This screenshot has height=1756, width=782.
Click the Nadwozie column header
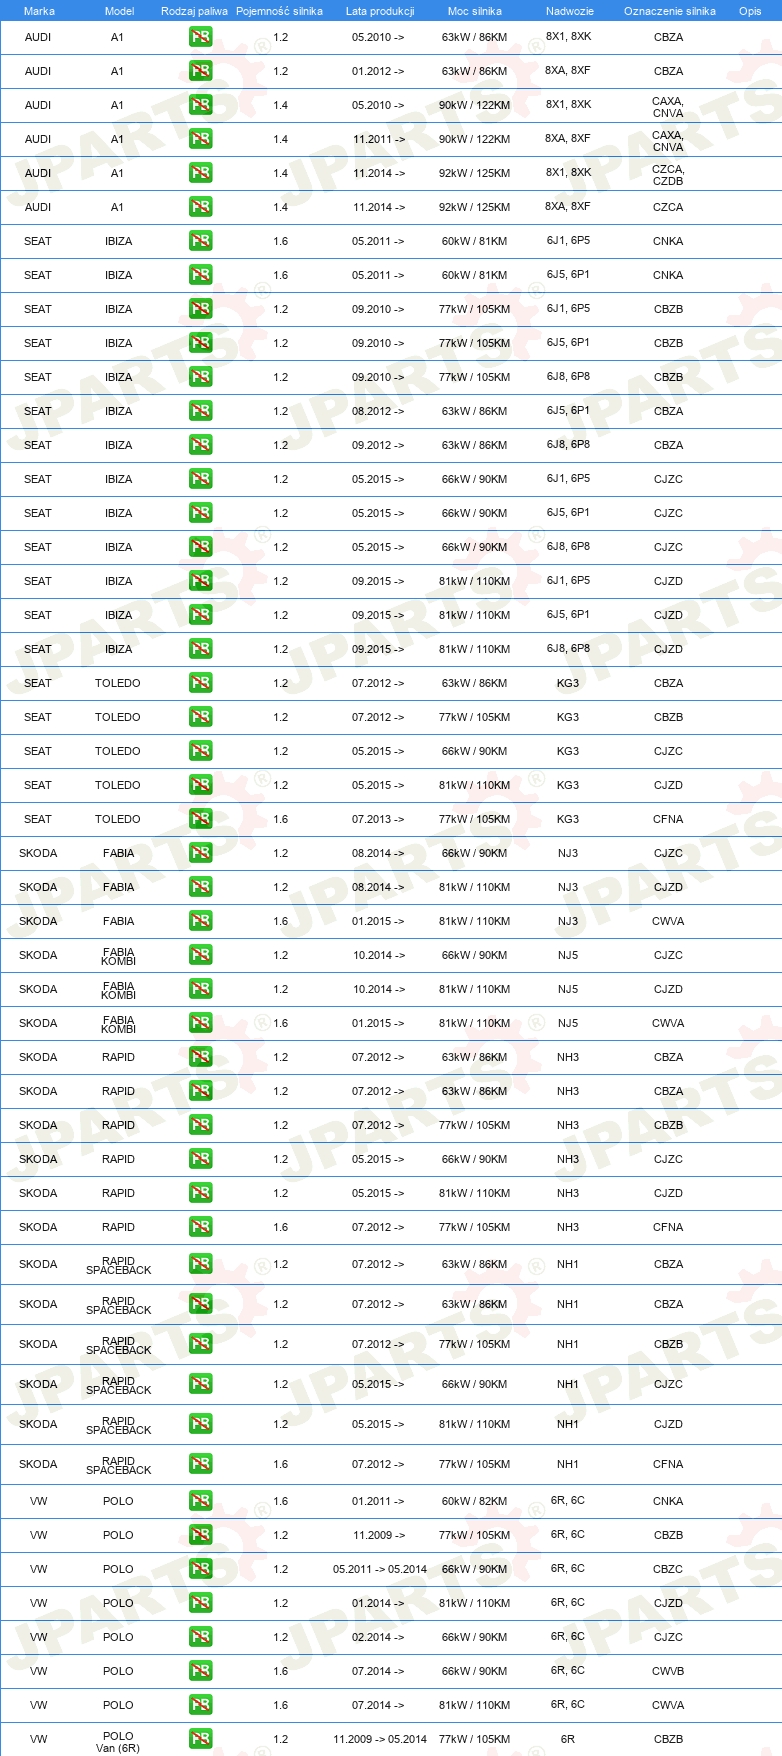point(570,11)
